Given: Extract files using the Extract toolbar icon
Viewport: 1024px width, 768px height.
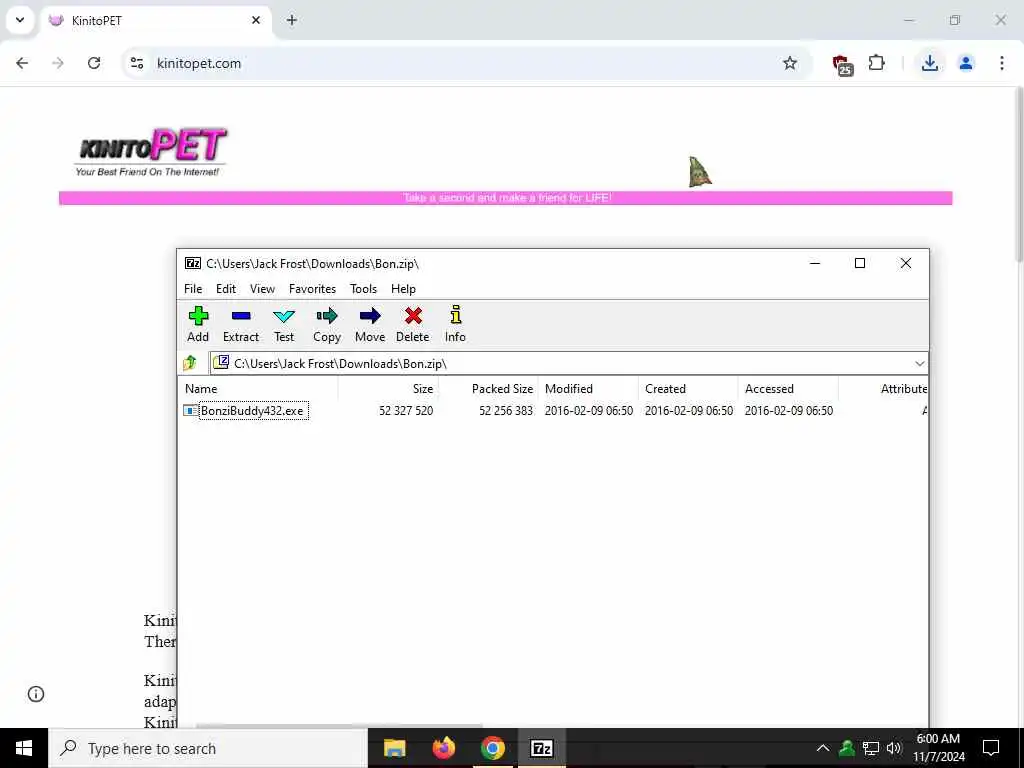Looking at the screenshot, I should [241, 324].
